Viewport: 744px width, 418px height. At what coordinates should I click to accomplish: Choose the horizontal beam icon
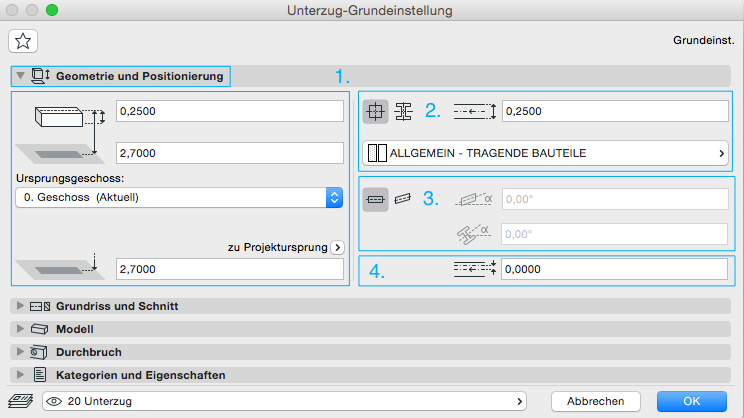click(376, 198)
